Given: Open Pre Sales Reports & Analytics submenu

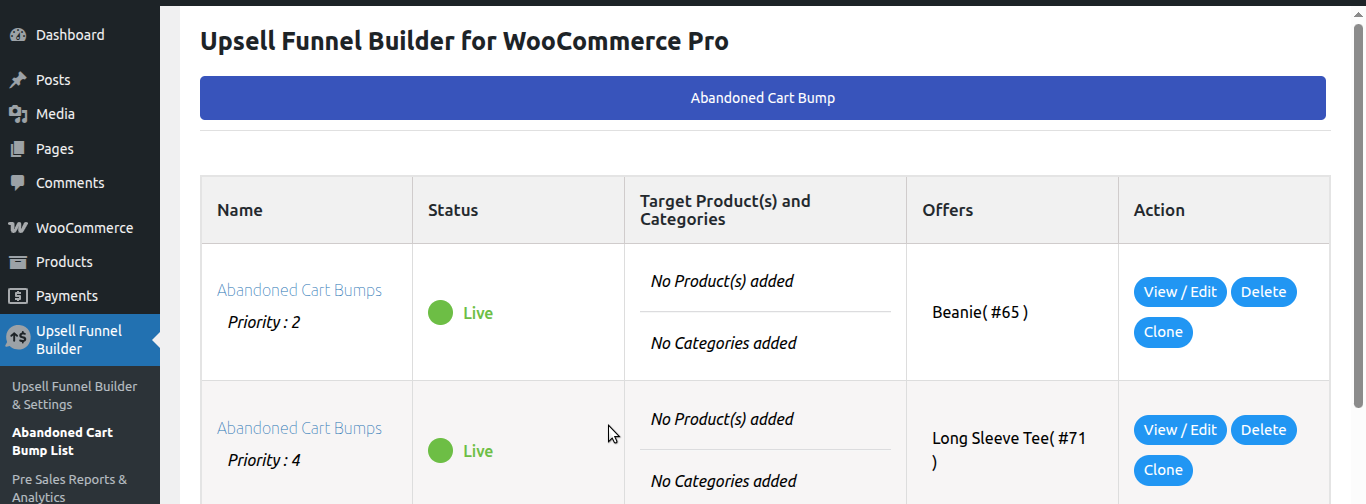Looking at the screenshot, I should [x=70, y=488].
